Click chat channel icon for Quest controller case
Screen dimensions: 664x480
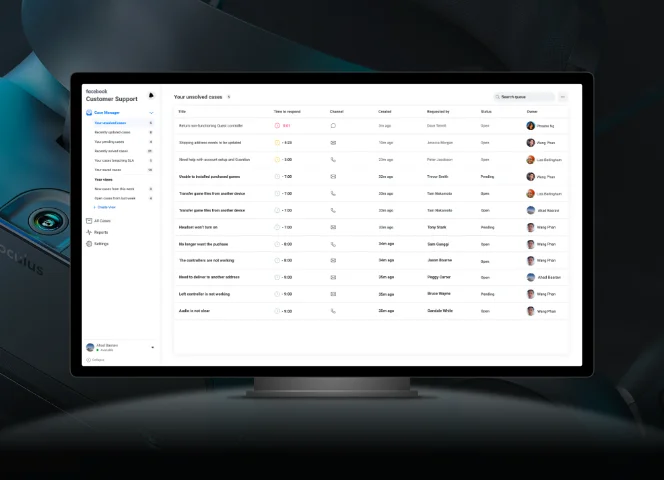(x=333, y=126)
